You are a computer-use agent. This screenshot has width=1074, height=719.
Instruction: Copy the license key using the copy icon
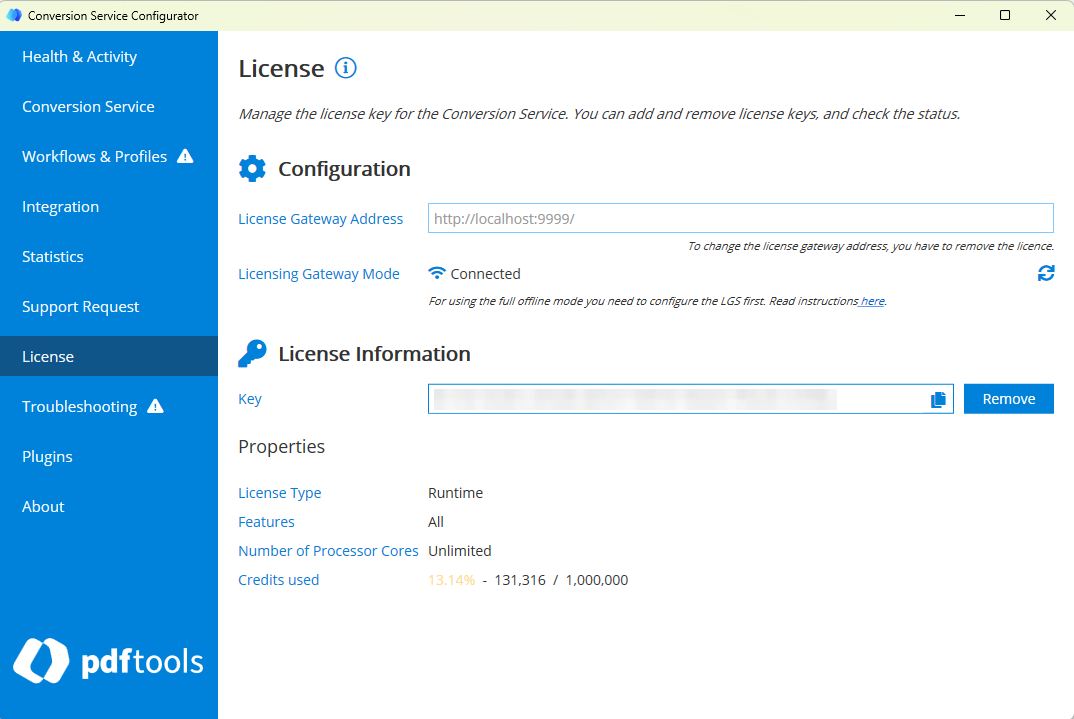point(938,398)
